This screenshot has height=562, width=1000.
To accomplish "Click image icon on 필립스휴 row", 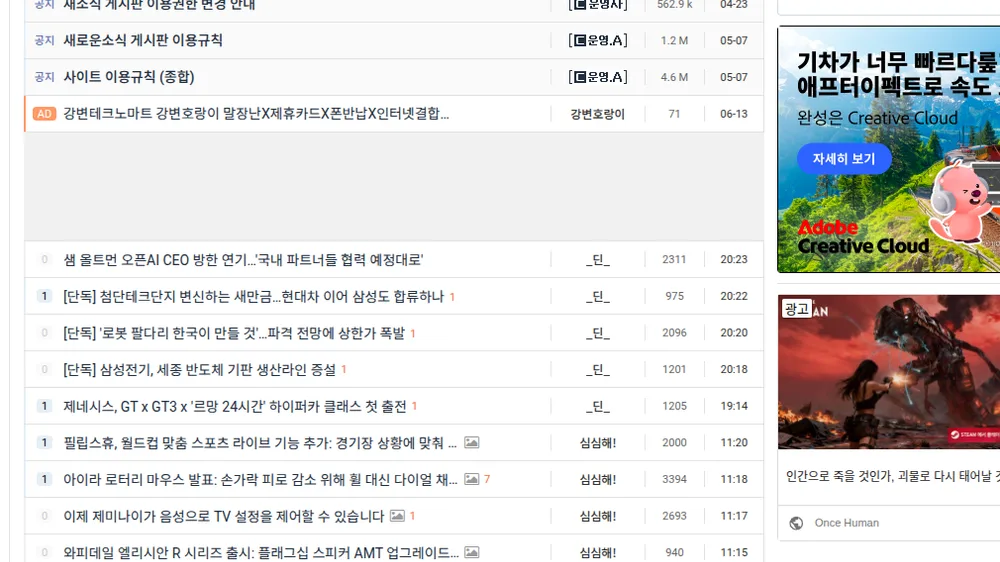I will click(x=472, y=443).
